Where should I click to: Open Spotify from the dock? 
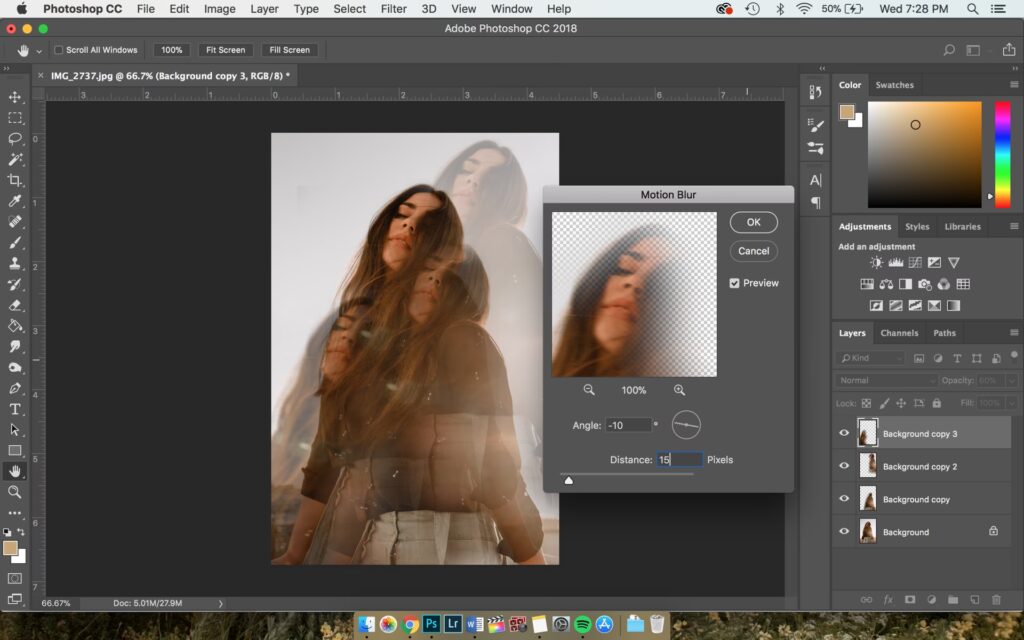click(x=583, y=624)
